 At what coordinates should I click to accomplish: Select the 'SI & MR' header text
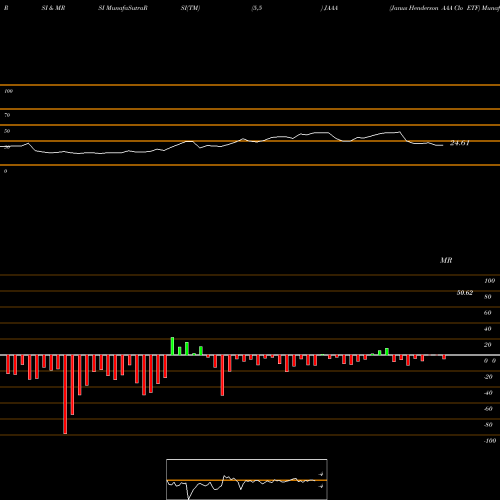pyautogui.click(x=53, y=8)
